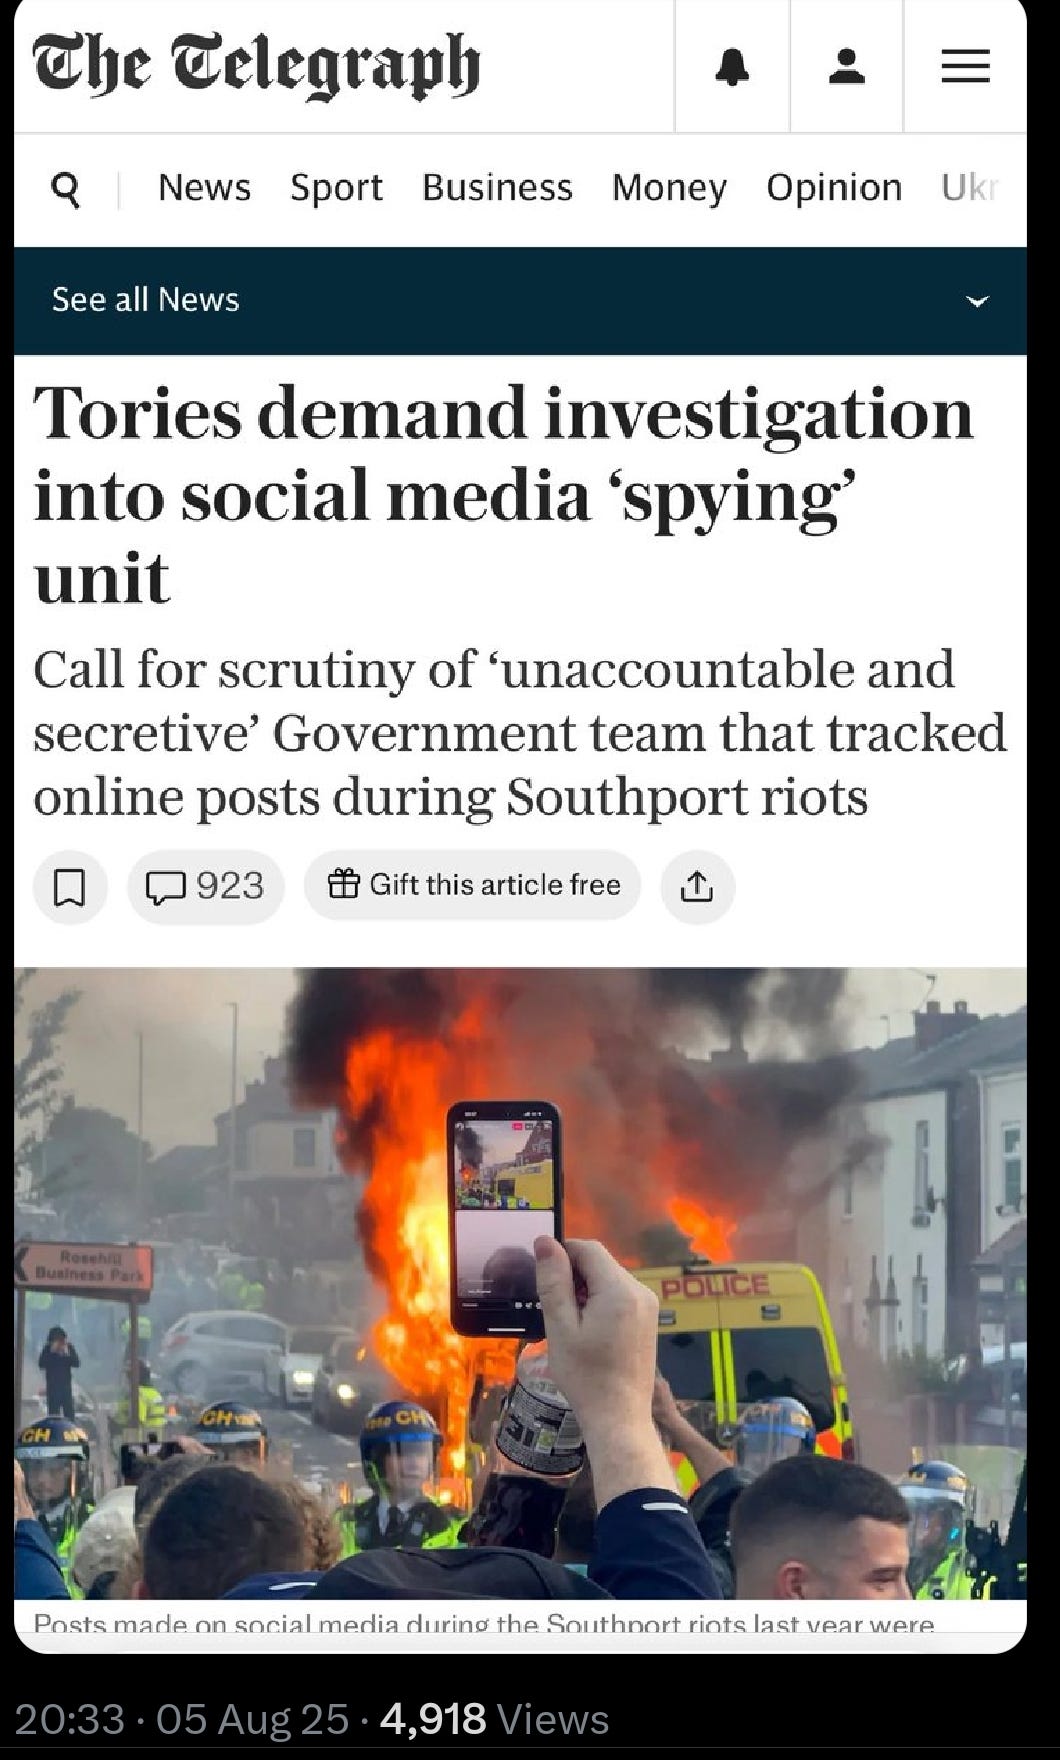Open the See all News bar
1060x1760 pixels.
coord(520,300)
